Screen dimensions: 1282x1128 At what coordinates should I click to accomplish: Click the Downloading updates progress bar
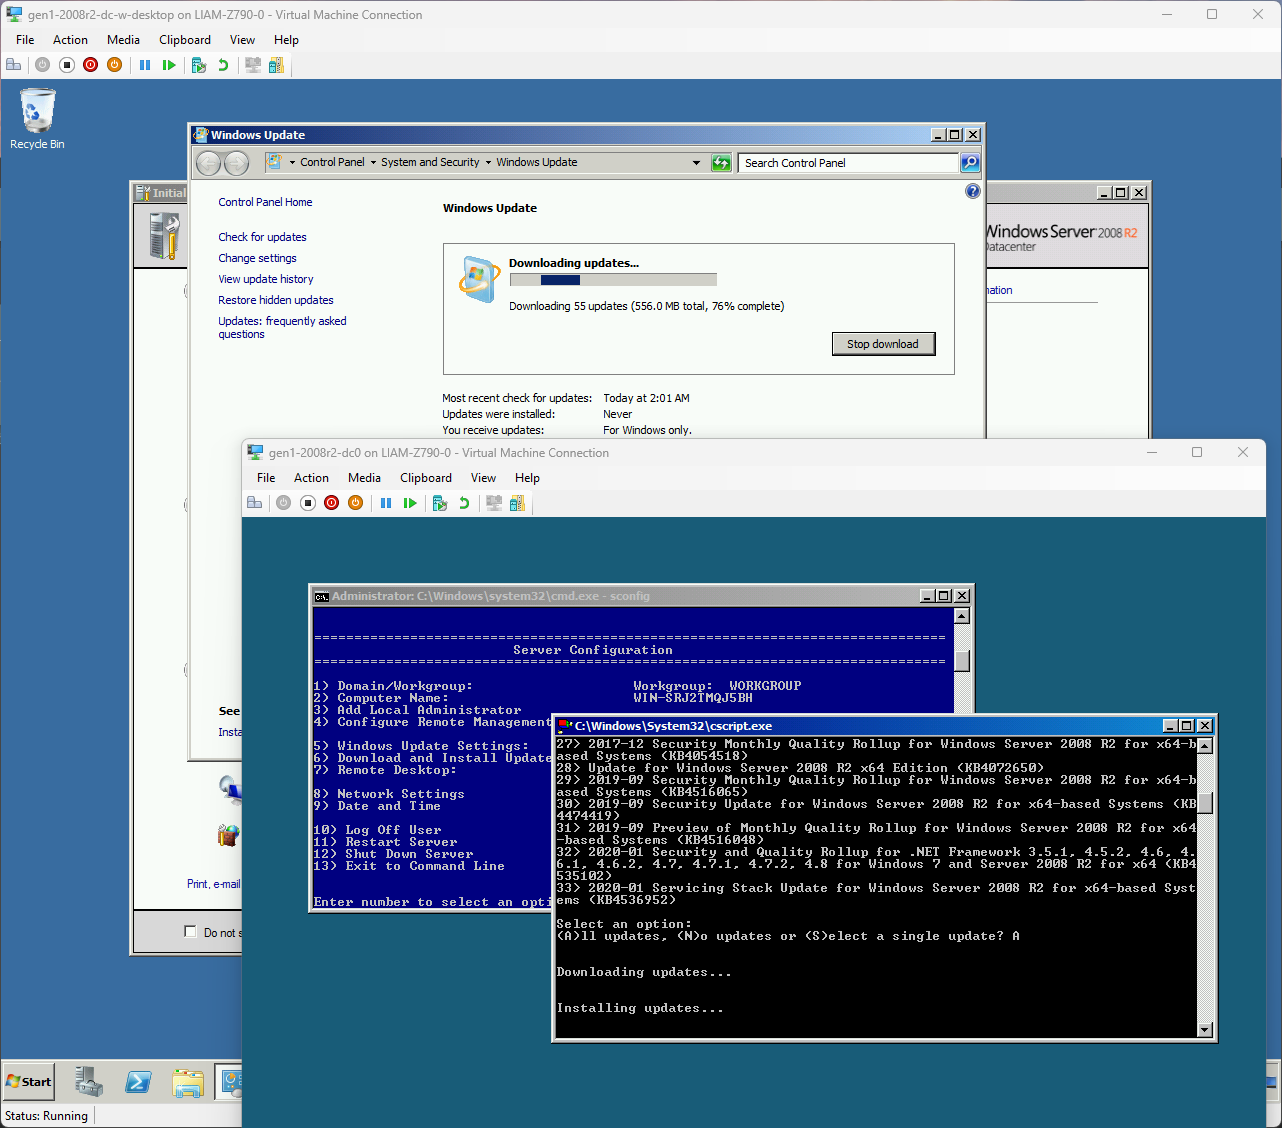click(x=613, y=280)
